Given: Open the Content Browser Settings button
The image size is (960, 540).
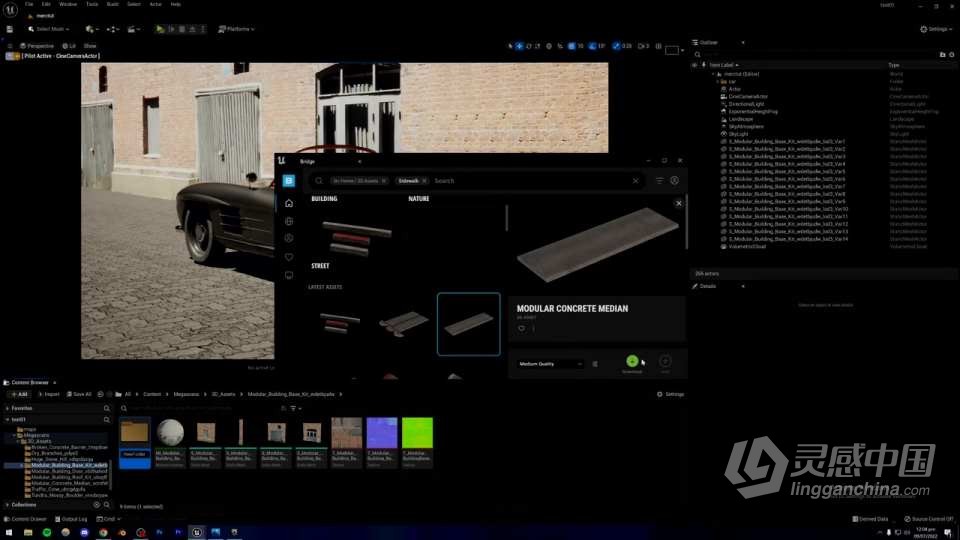Looking at the screenshot, I should [670, 394].
